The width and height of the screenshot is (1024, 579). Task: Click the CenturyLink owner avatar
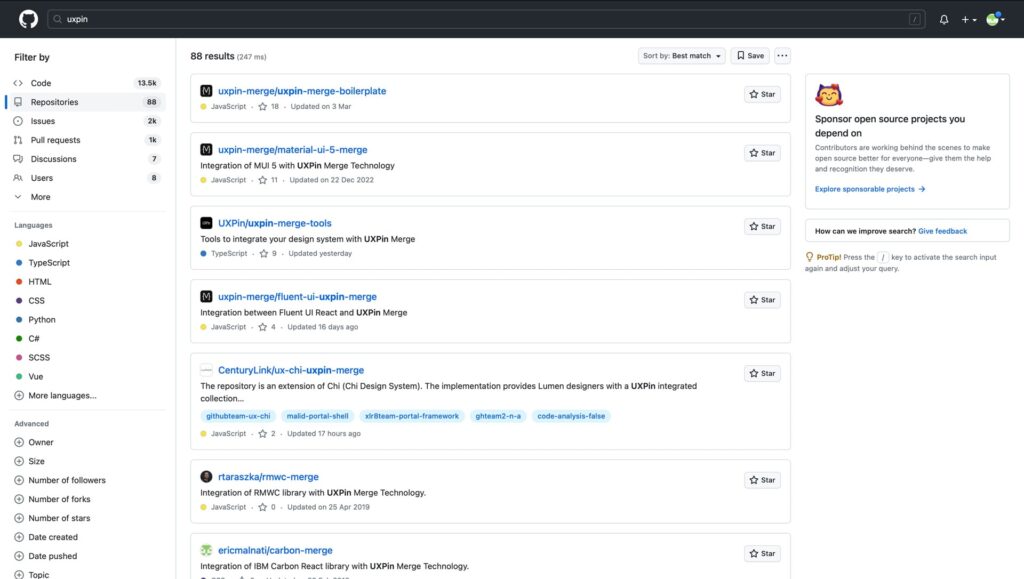click(206, 370)
